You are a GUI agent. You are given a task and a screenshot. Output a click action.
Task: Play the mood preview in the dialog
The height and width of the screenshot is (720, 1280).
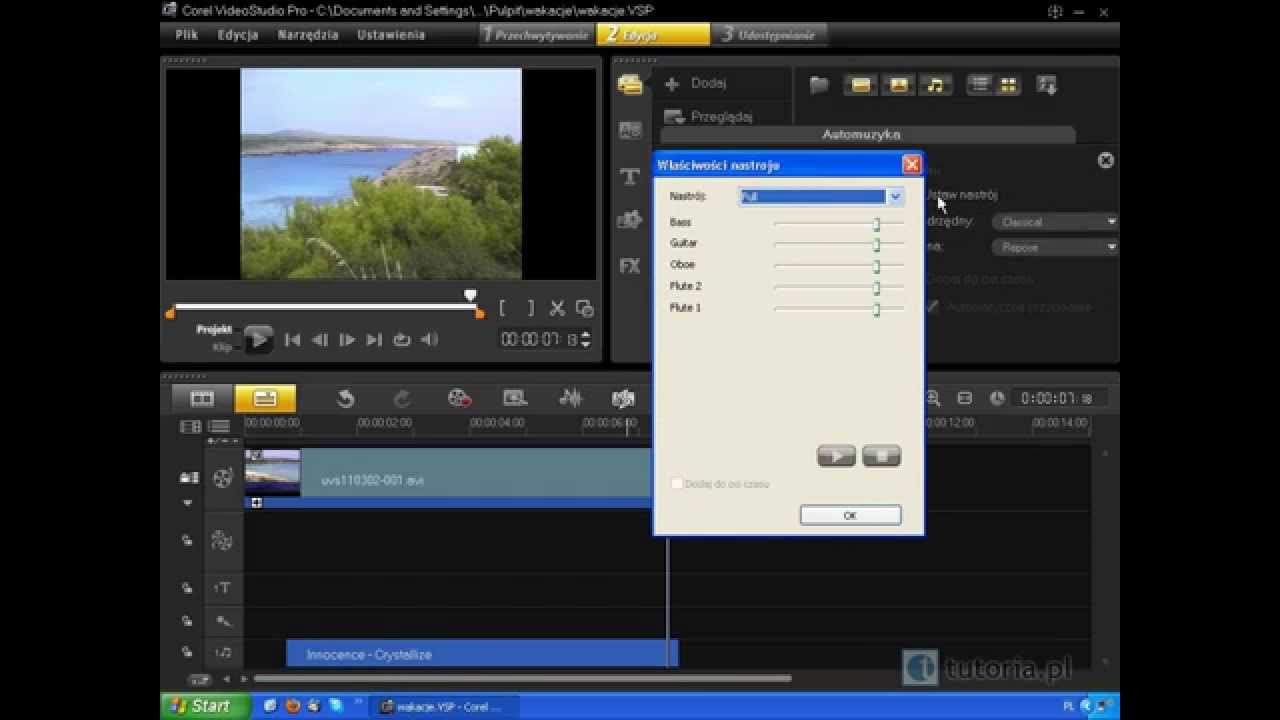[x=836, y=456]
